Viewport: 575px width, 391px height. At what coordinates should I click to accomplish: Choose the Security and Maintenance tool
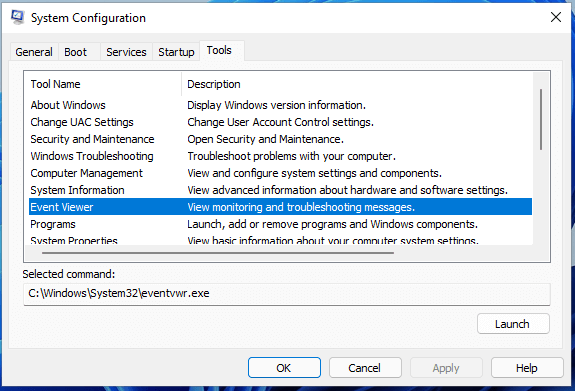(x=281, y=139)
